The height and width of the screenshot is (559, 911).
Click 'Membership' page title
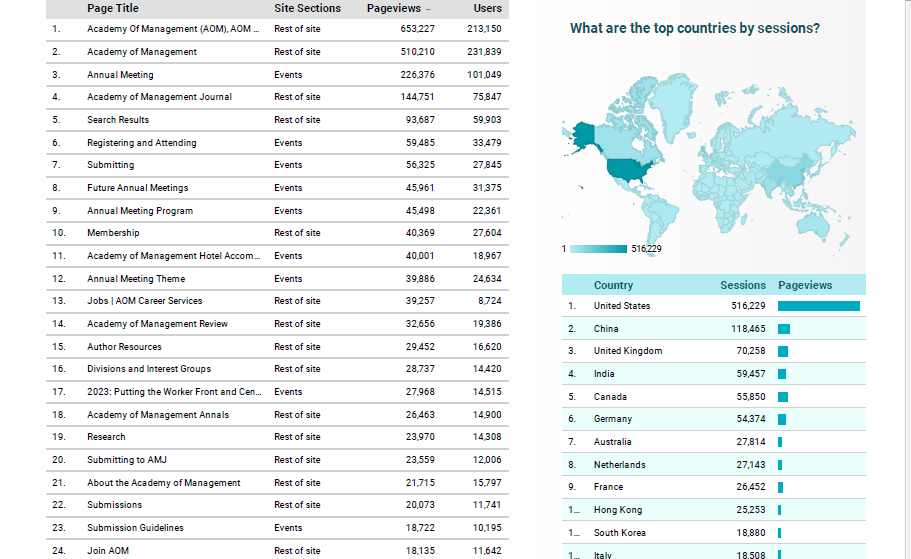[x=113, y=233]
